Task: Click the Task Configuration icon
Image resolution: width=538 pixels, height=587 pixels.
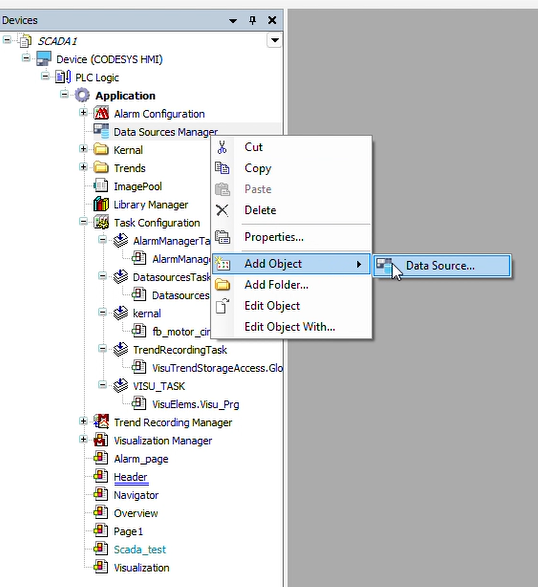Action: [x=101, y=222]
